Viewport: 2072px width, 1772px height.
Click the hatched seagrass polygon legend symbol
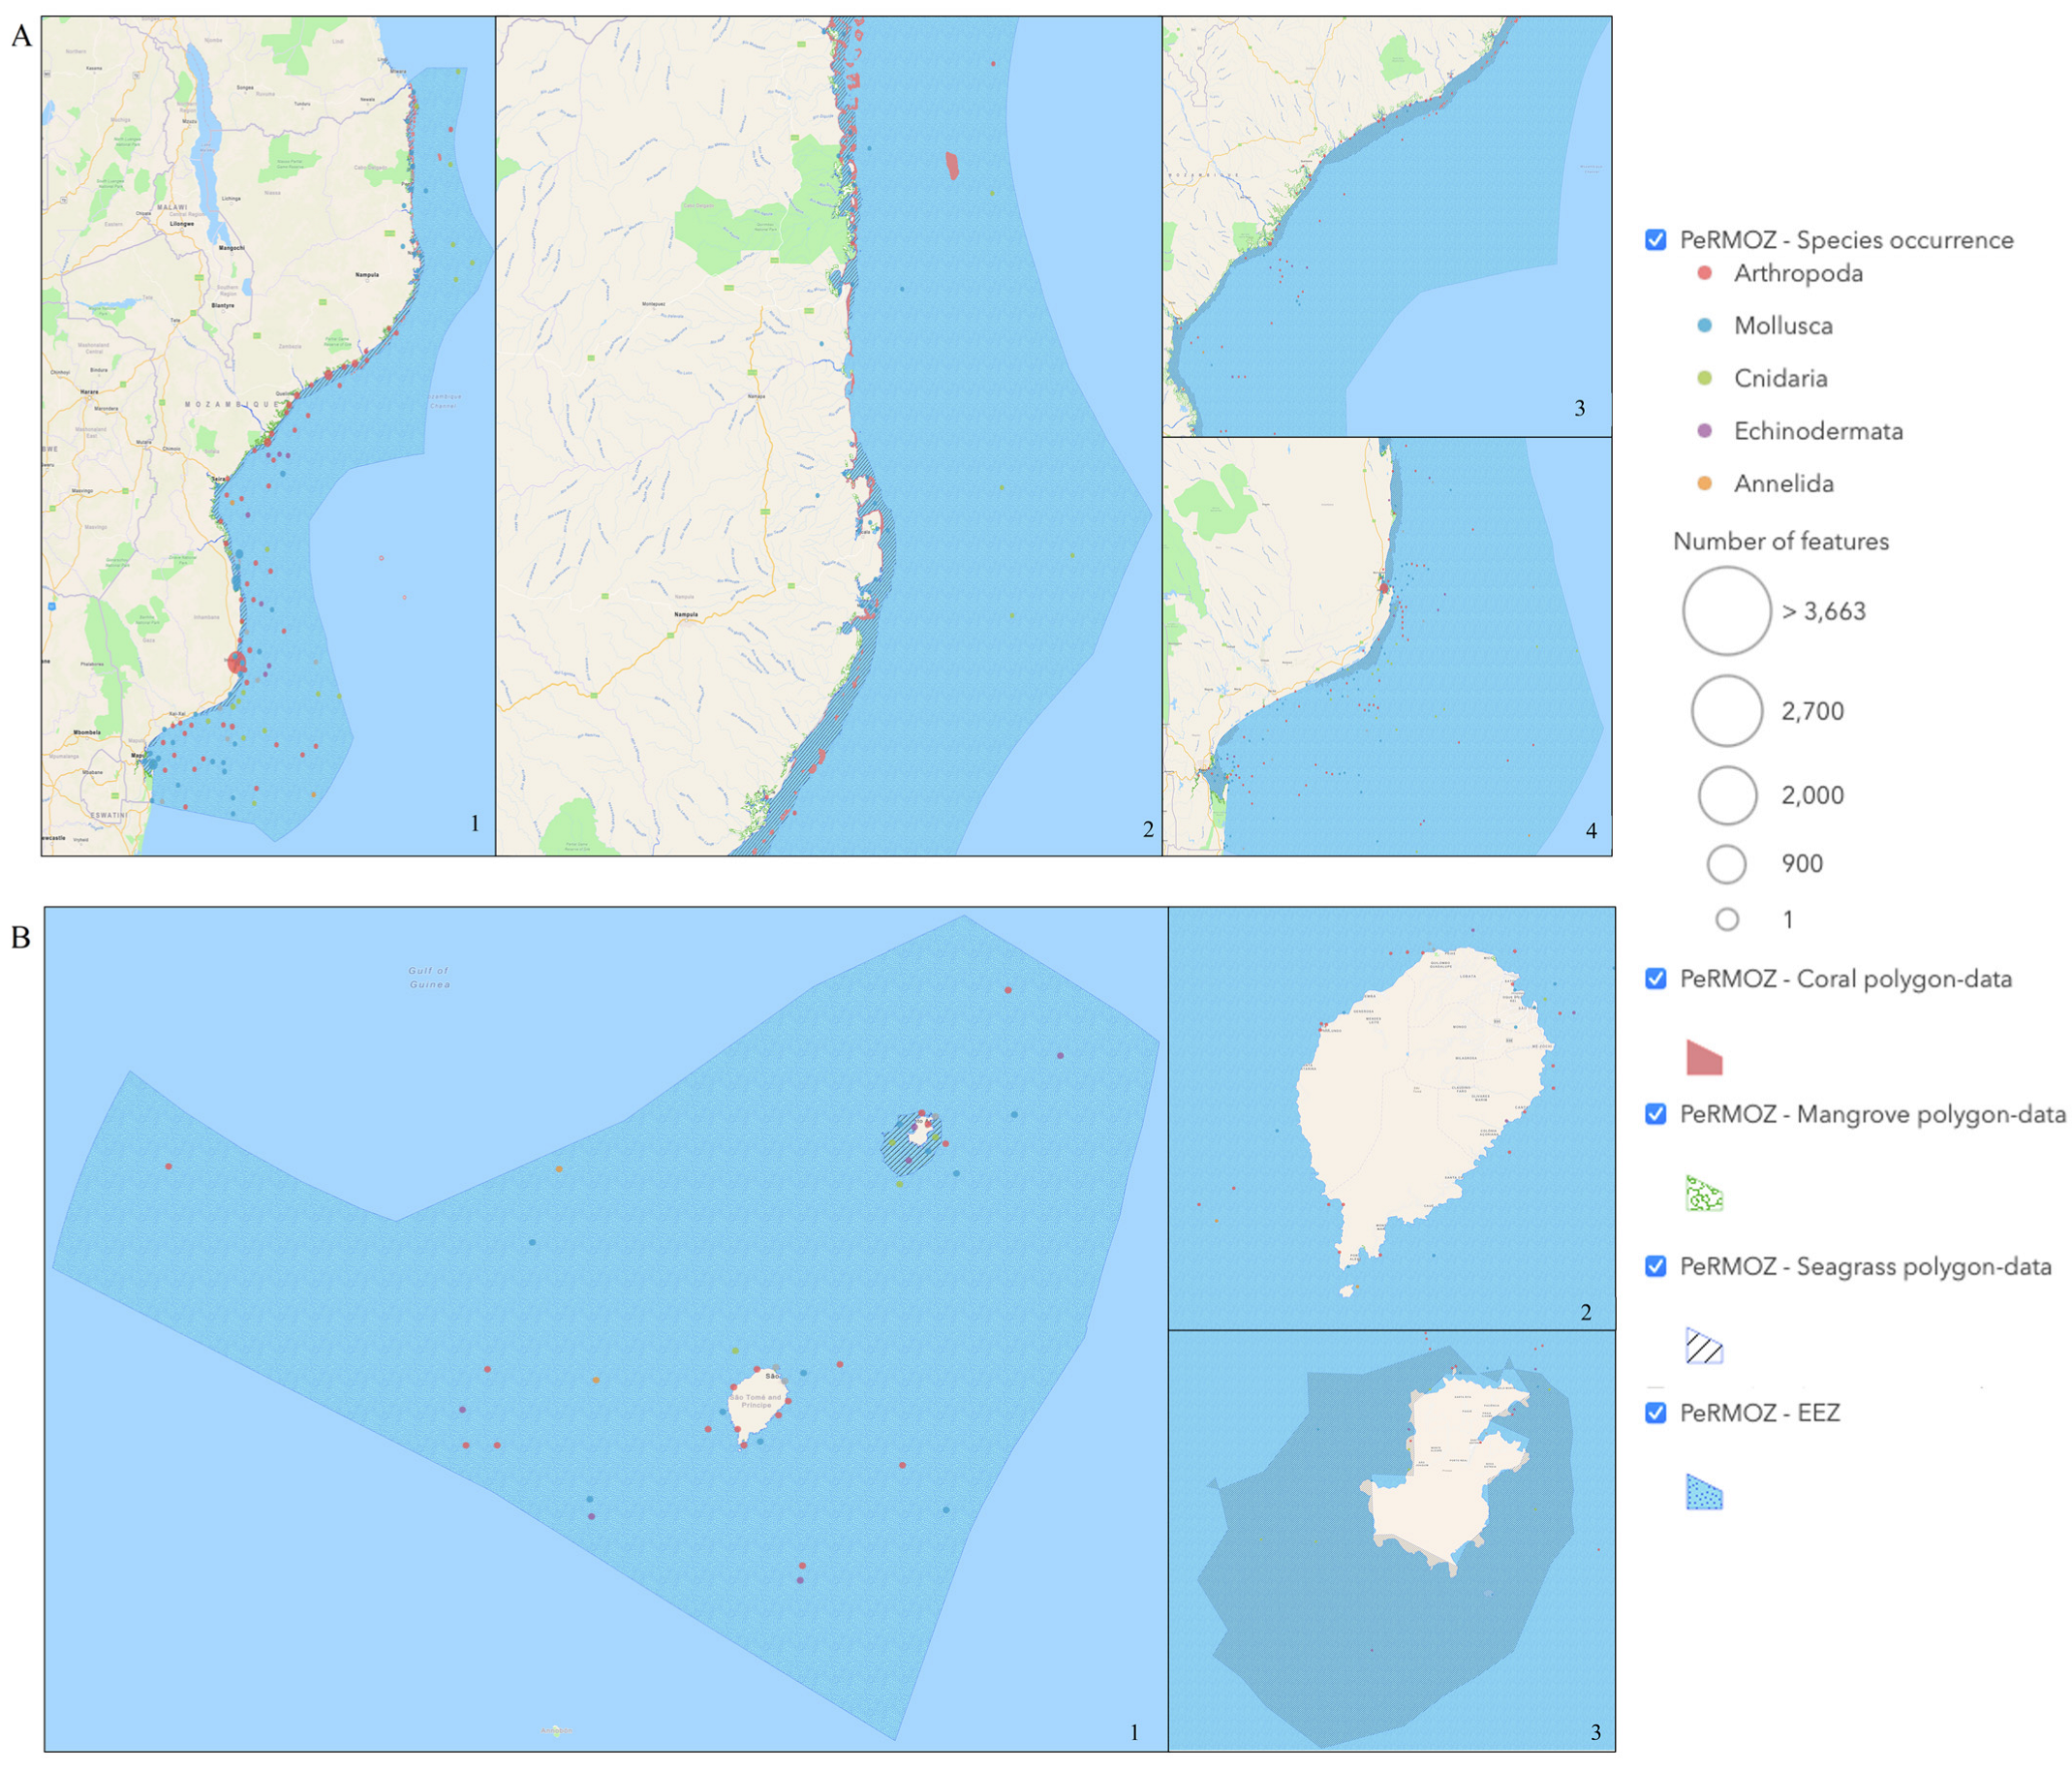[x=1704, y=1346]
